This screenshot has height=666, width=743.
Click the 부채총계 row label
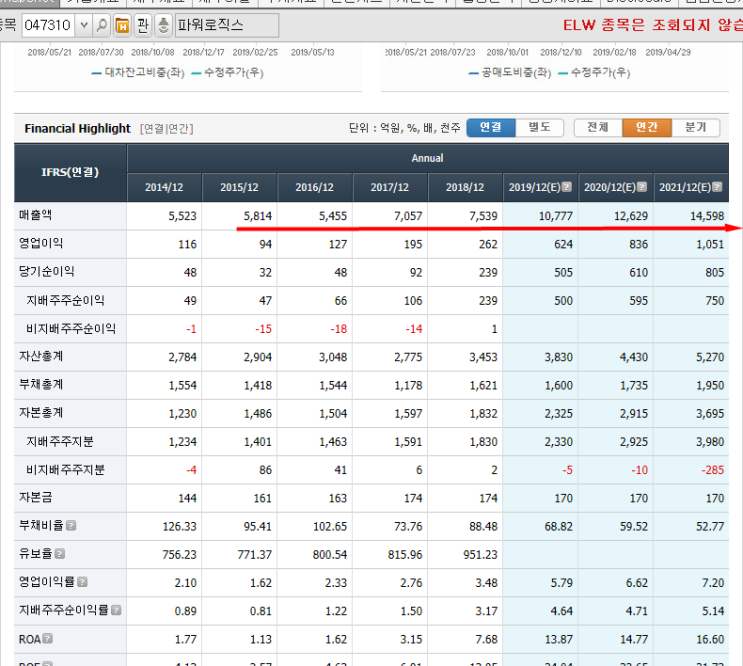pyautogui.click(x=41, y=385)
